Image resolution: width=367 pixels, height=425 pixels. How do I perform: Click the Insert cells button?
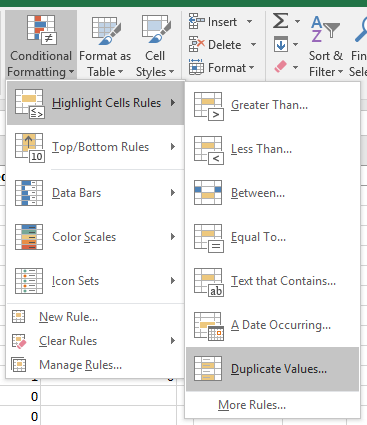(213, 22)
